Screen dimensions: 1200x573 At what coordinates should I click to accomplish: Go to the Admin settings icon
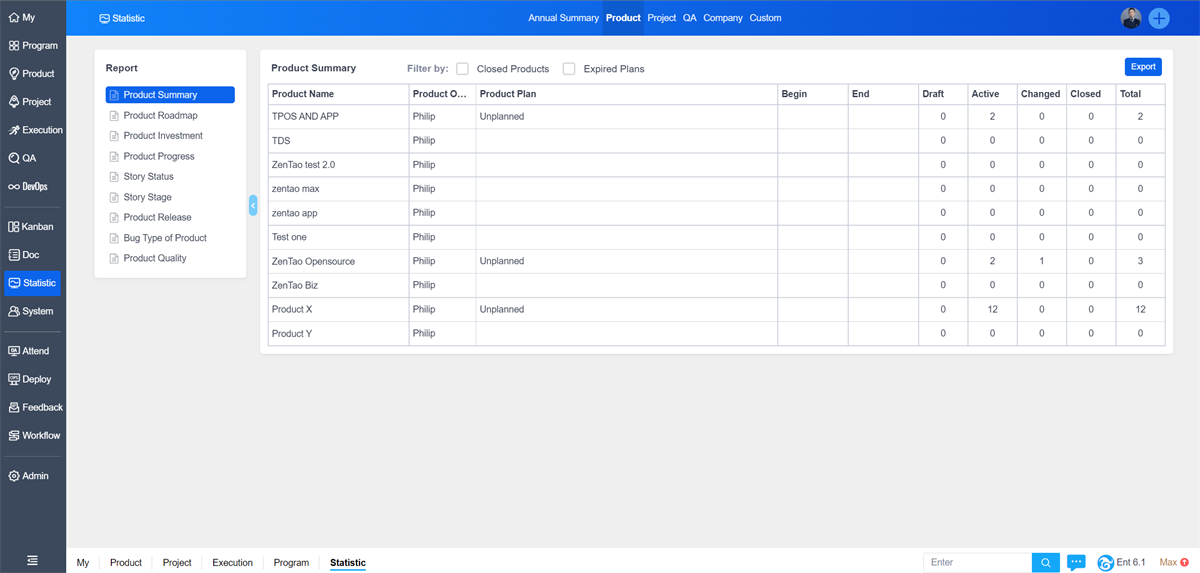tap(14, 476)
